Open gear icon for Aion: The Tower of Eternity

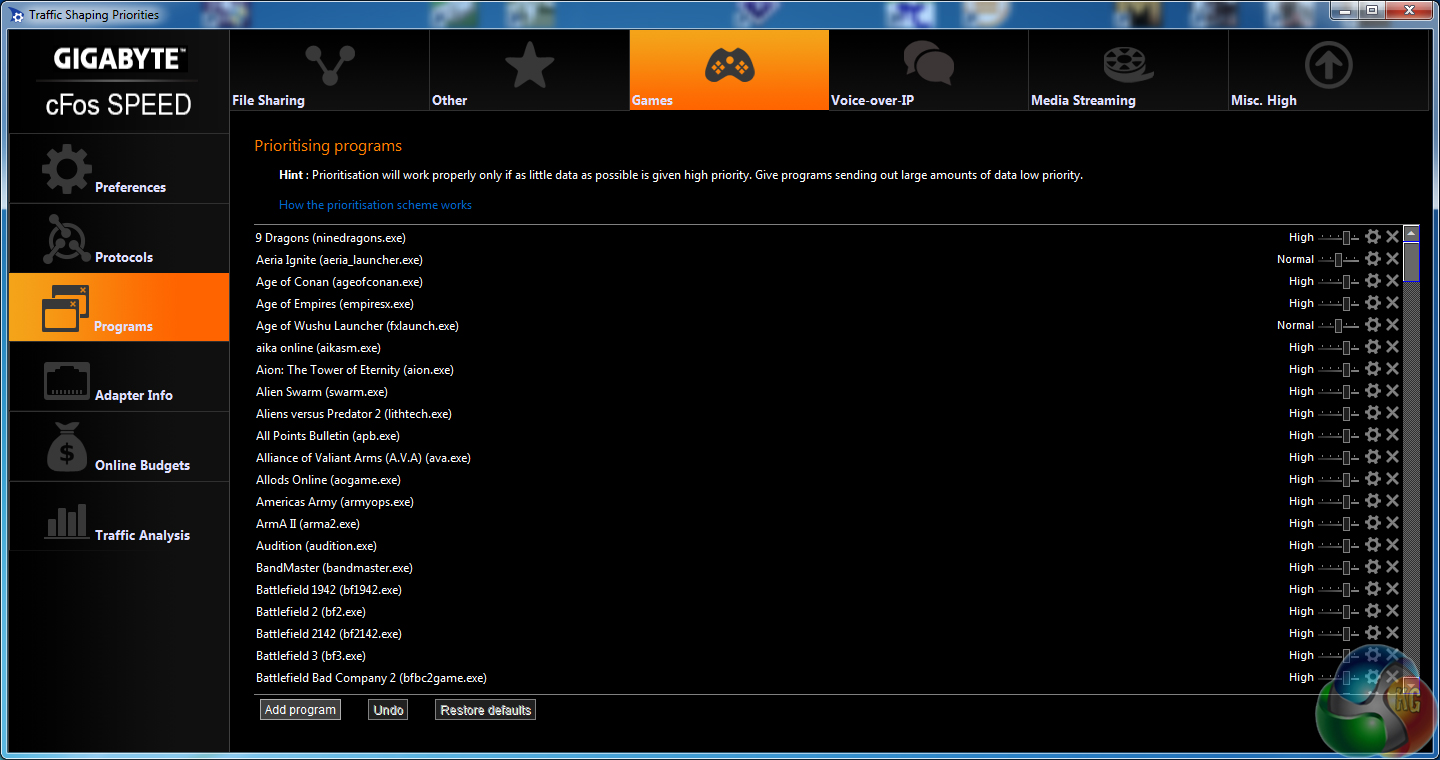click(x=1373, y=369)
